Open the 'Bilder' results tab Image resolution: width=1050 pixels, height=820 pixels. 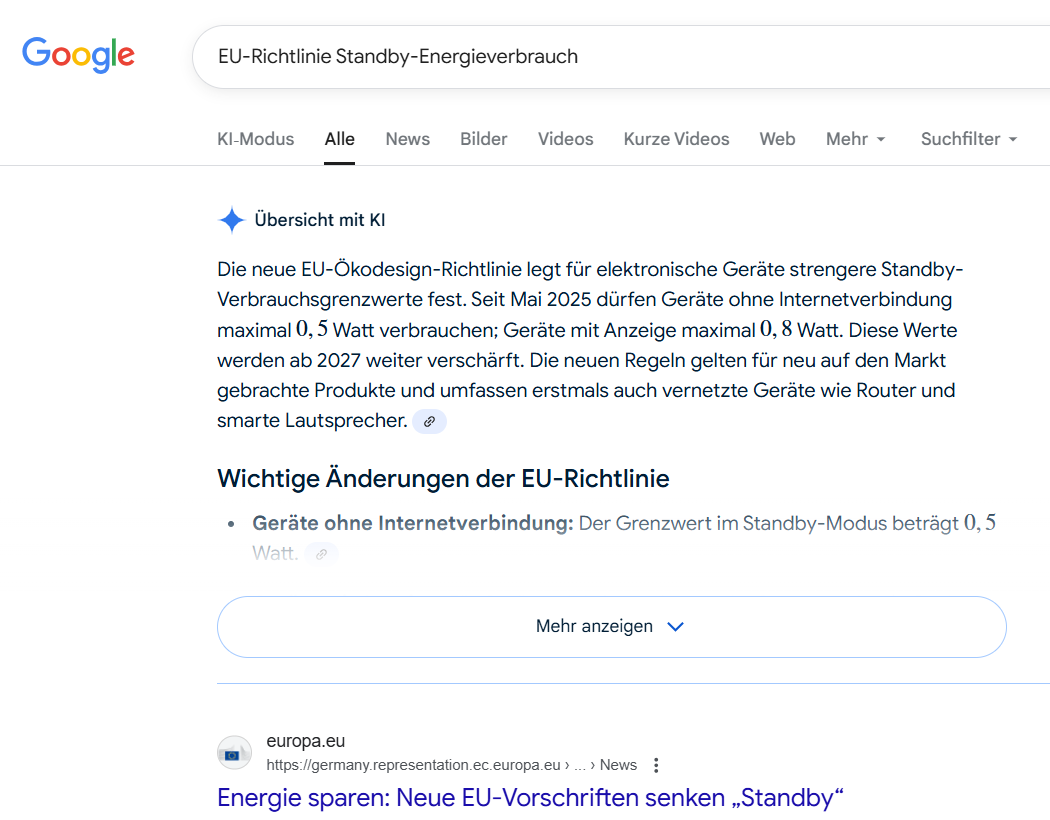[x=483, y=139]
